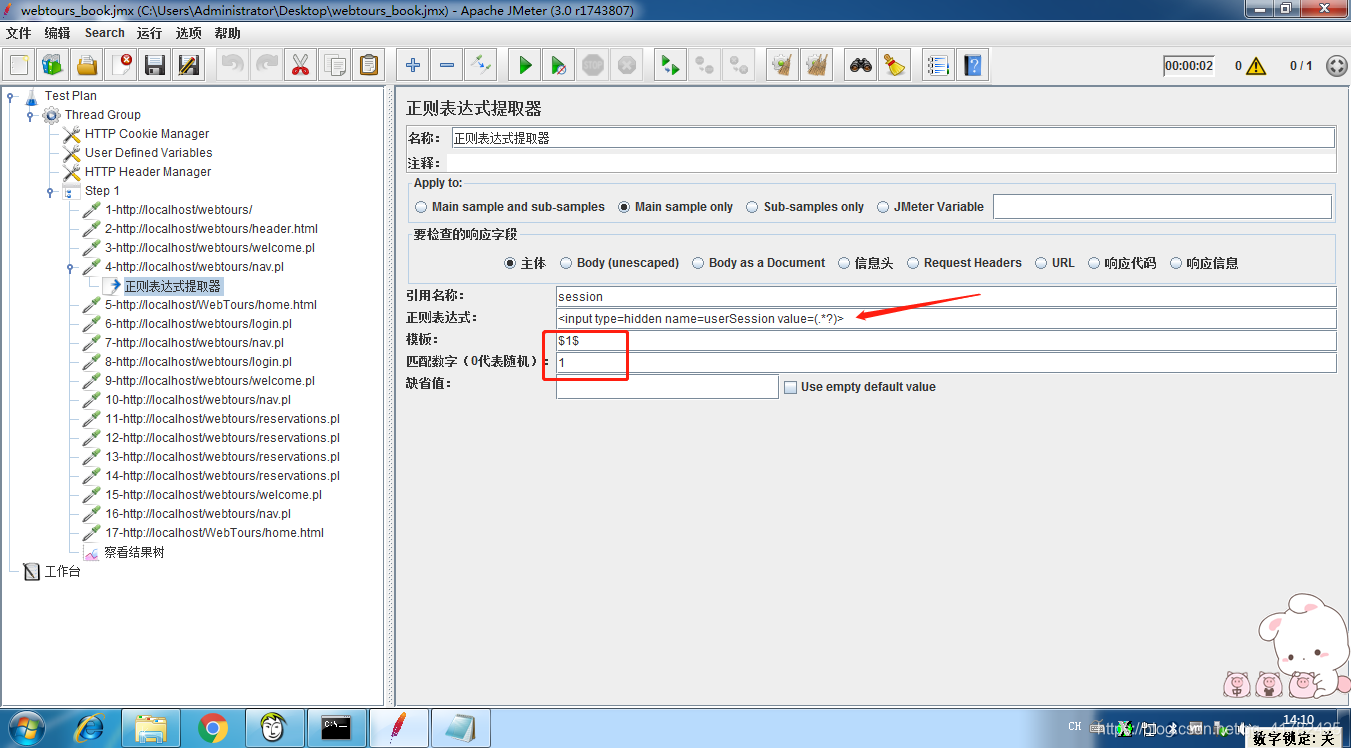
Task: Click the Stop test toolbar icon
Action: pos(592,66)
